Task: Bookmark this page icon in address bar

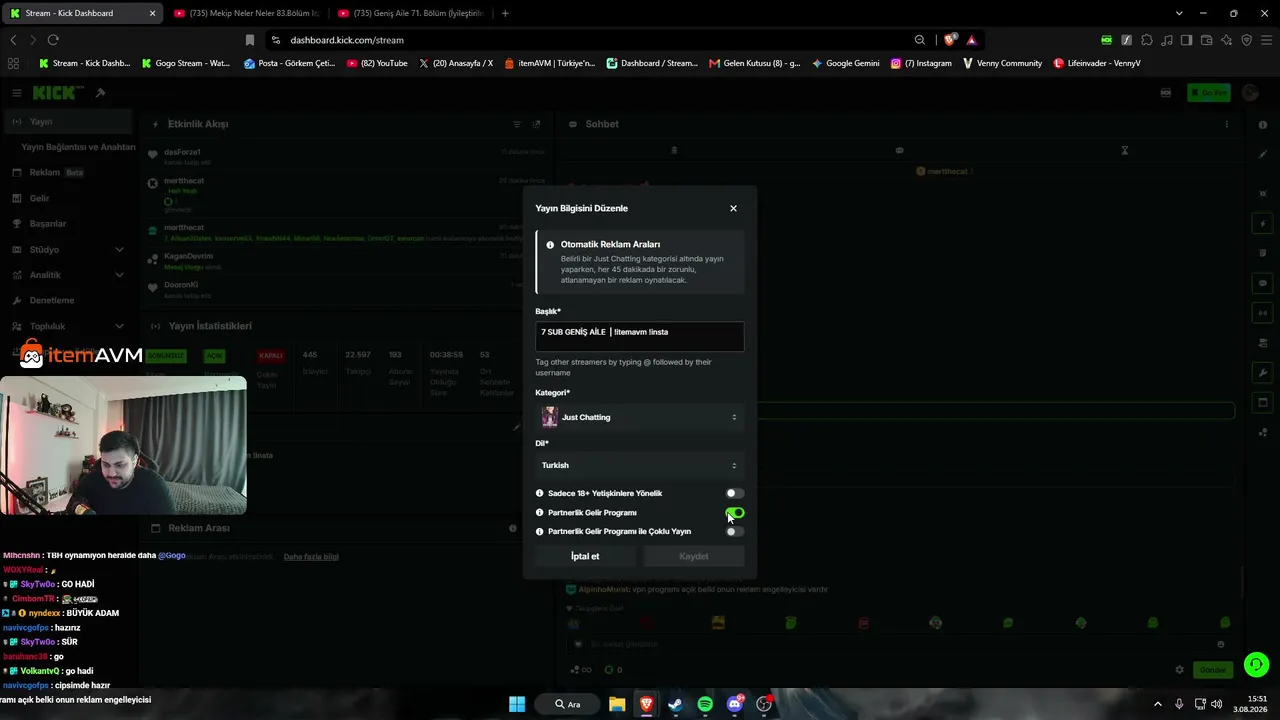Action: (250, 40)
